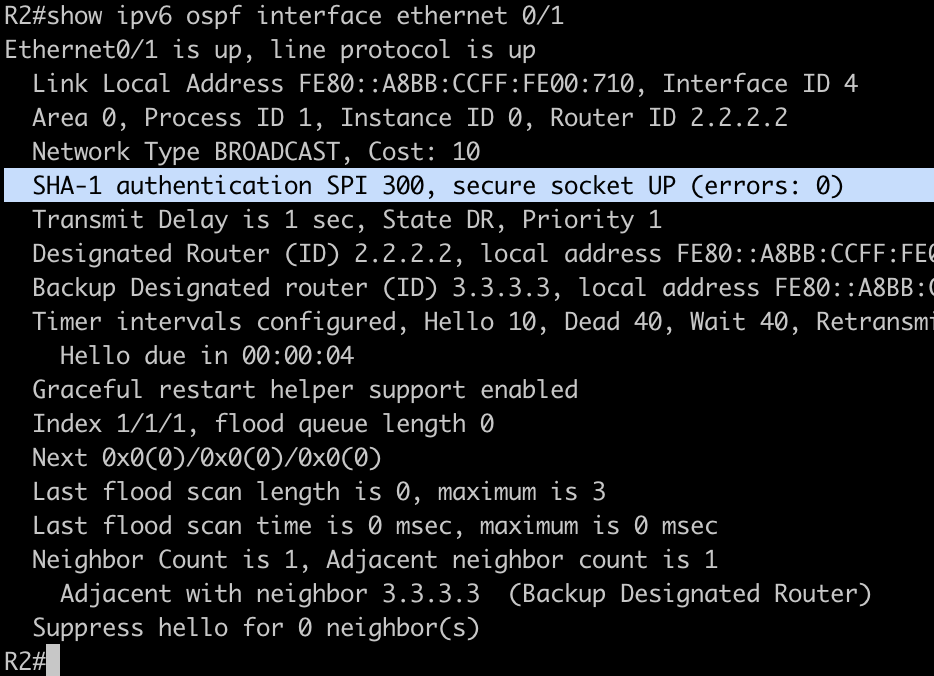Image resolution: width=934 pixels, height=676 pixels.
Task: Click the 'Index 1/1/1' flood queue line
Action: (x=263, y=424)
